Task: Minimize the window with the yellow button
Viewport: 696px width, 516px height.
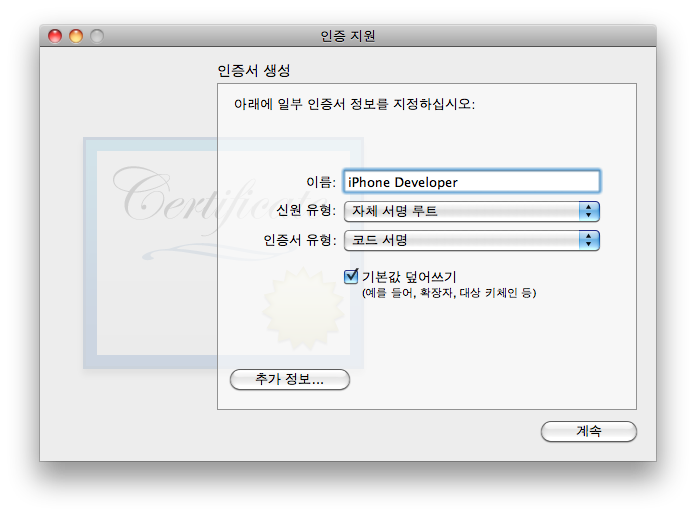Action: coord(76,36)
